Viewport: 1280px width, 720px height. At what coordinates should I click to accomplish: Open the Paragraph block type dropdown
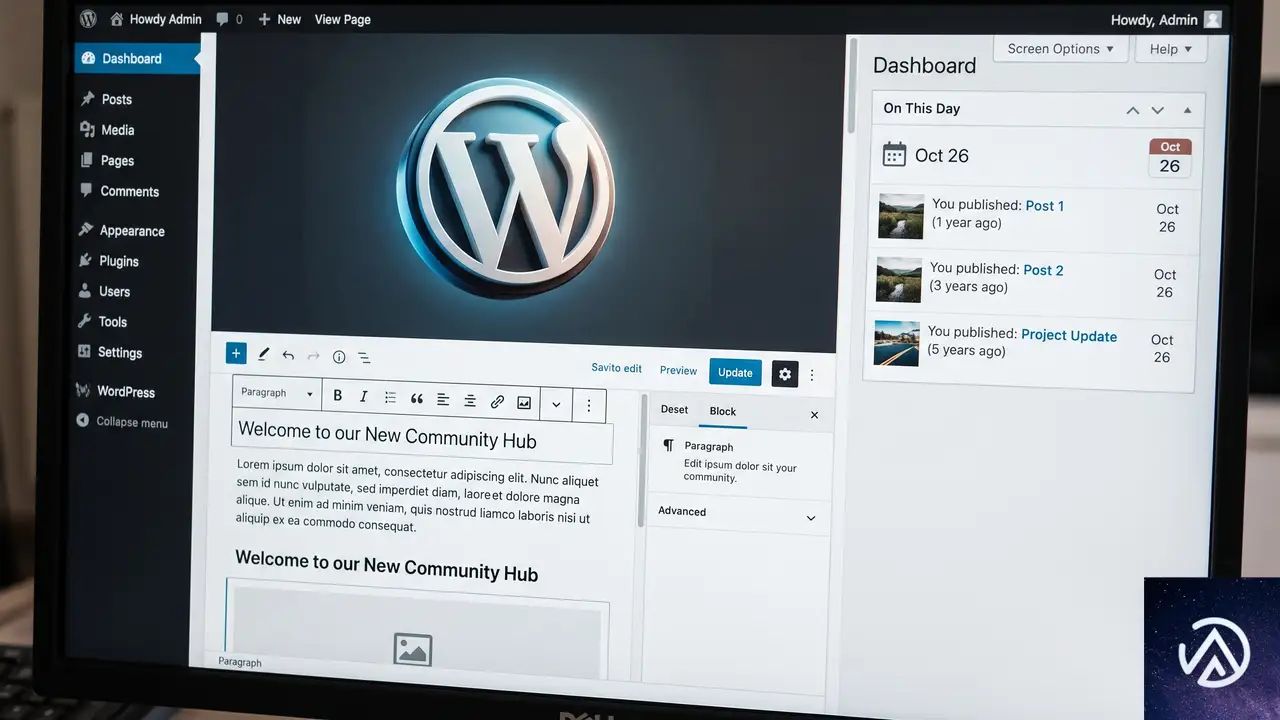coord(277,393)
